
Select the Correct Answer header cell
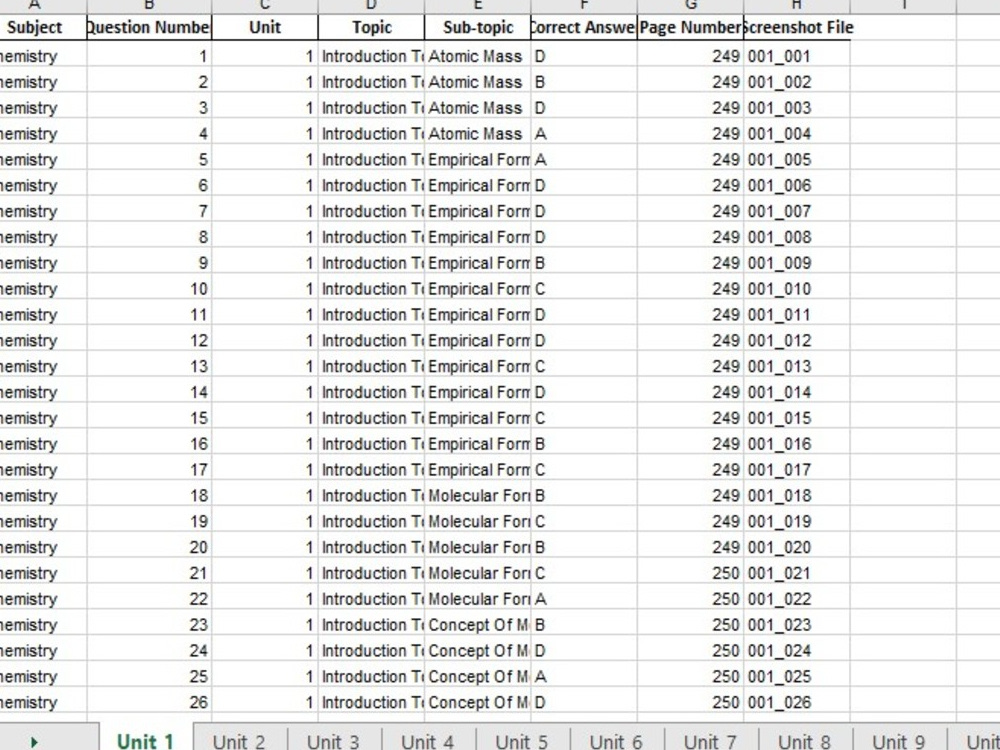584,27
